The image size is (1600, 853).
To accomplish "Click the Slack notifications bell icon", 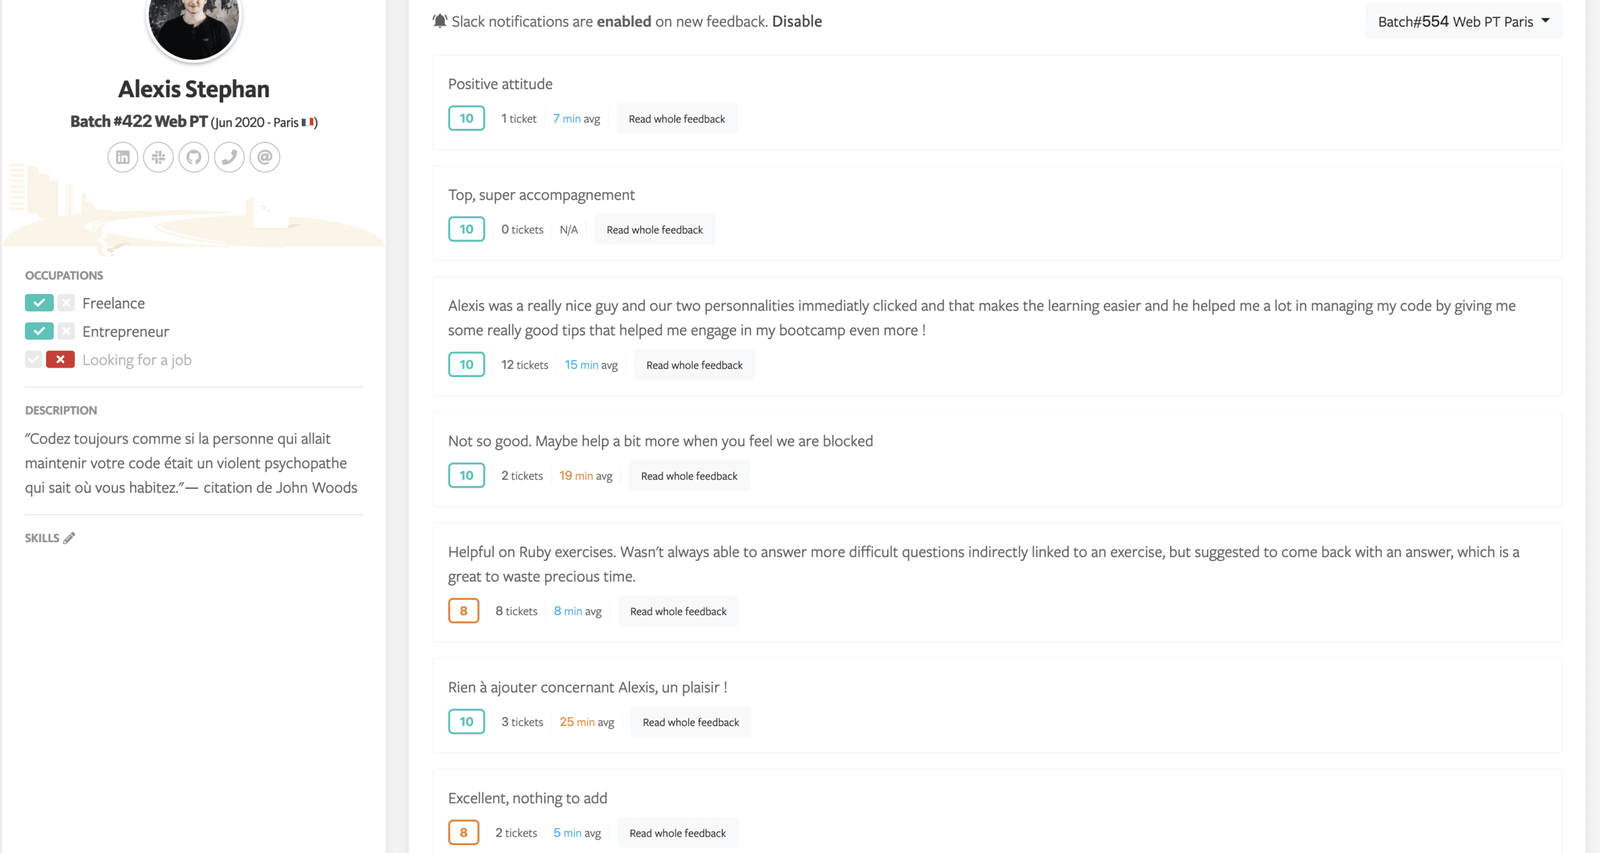I will tap(440, 21).
